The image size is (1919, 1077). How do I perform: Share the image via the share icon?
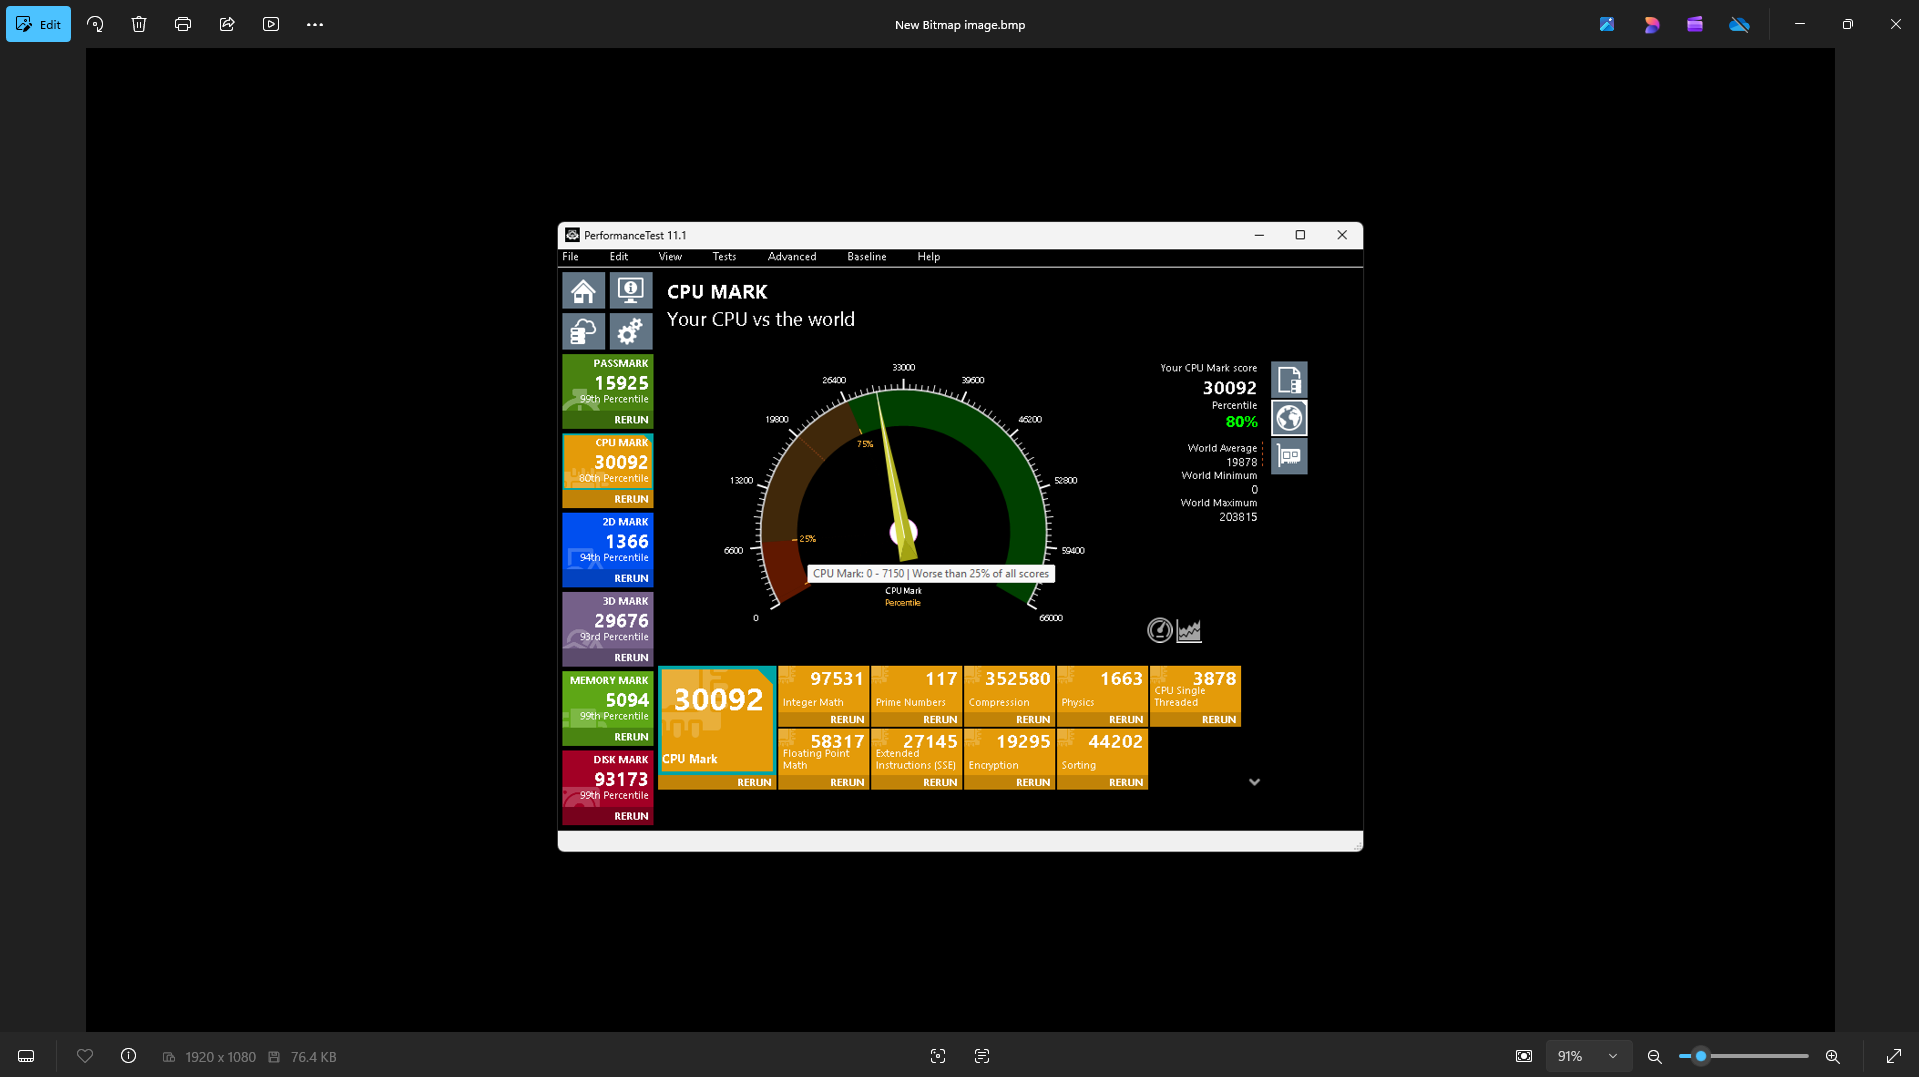tap(227, 24)
